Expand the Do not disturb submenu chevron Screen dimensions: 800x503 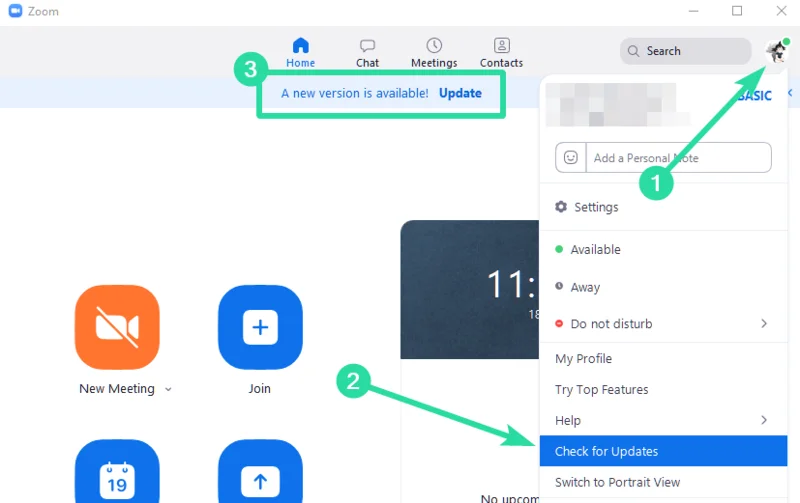coord(764,324)
